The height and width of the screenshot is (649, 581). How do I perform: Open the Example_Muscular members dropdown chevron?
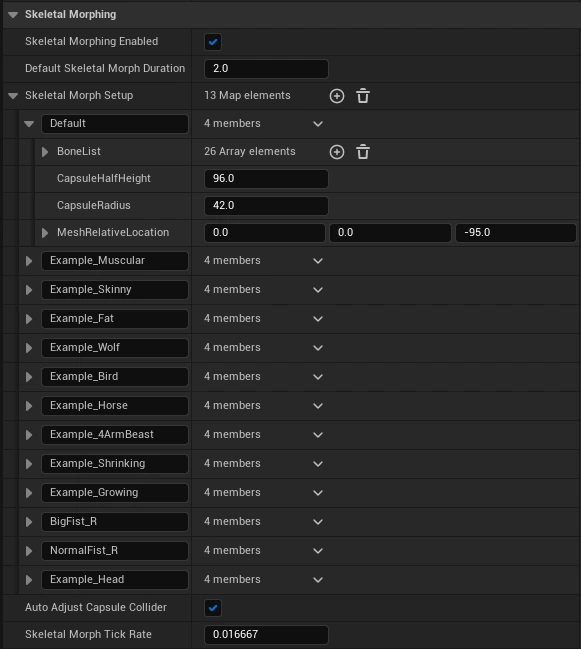(x=318, y=261)
